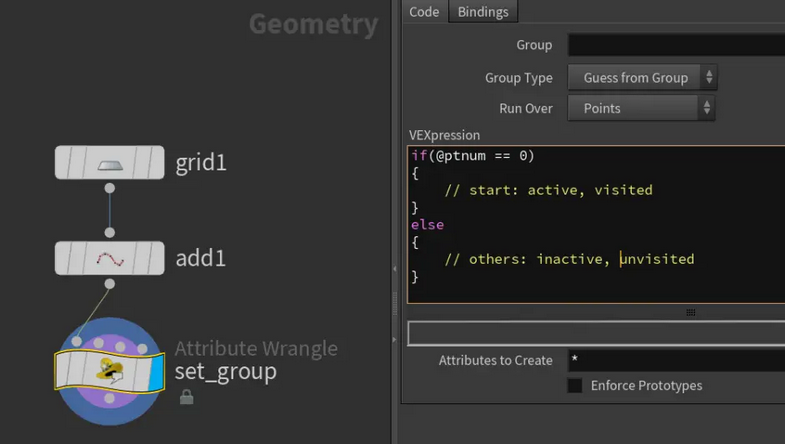Image resolution: width=785 pixels, height=444 pixels.
Task: Click the VEXpression editor resize grip icon
Action: 690,313
